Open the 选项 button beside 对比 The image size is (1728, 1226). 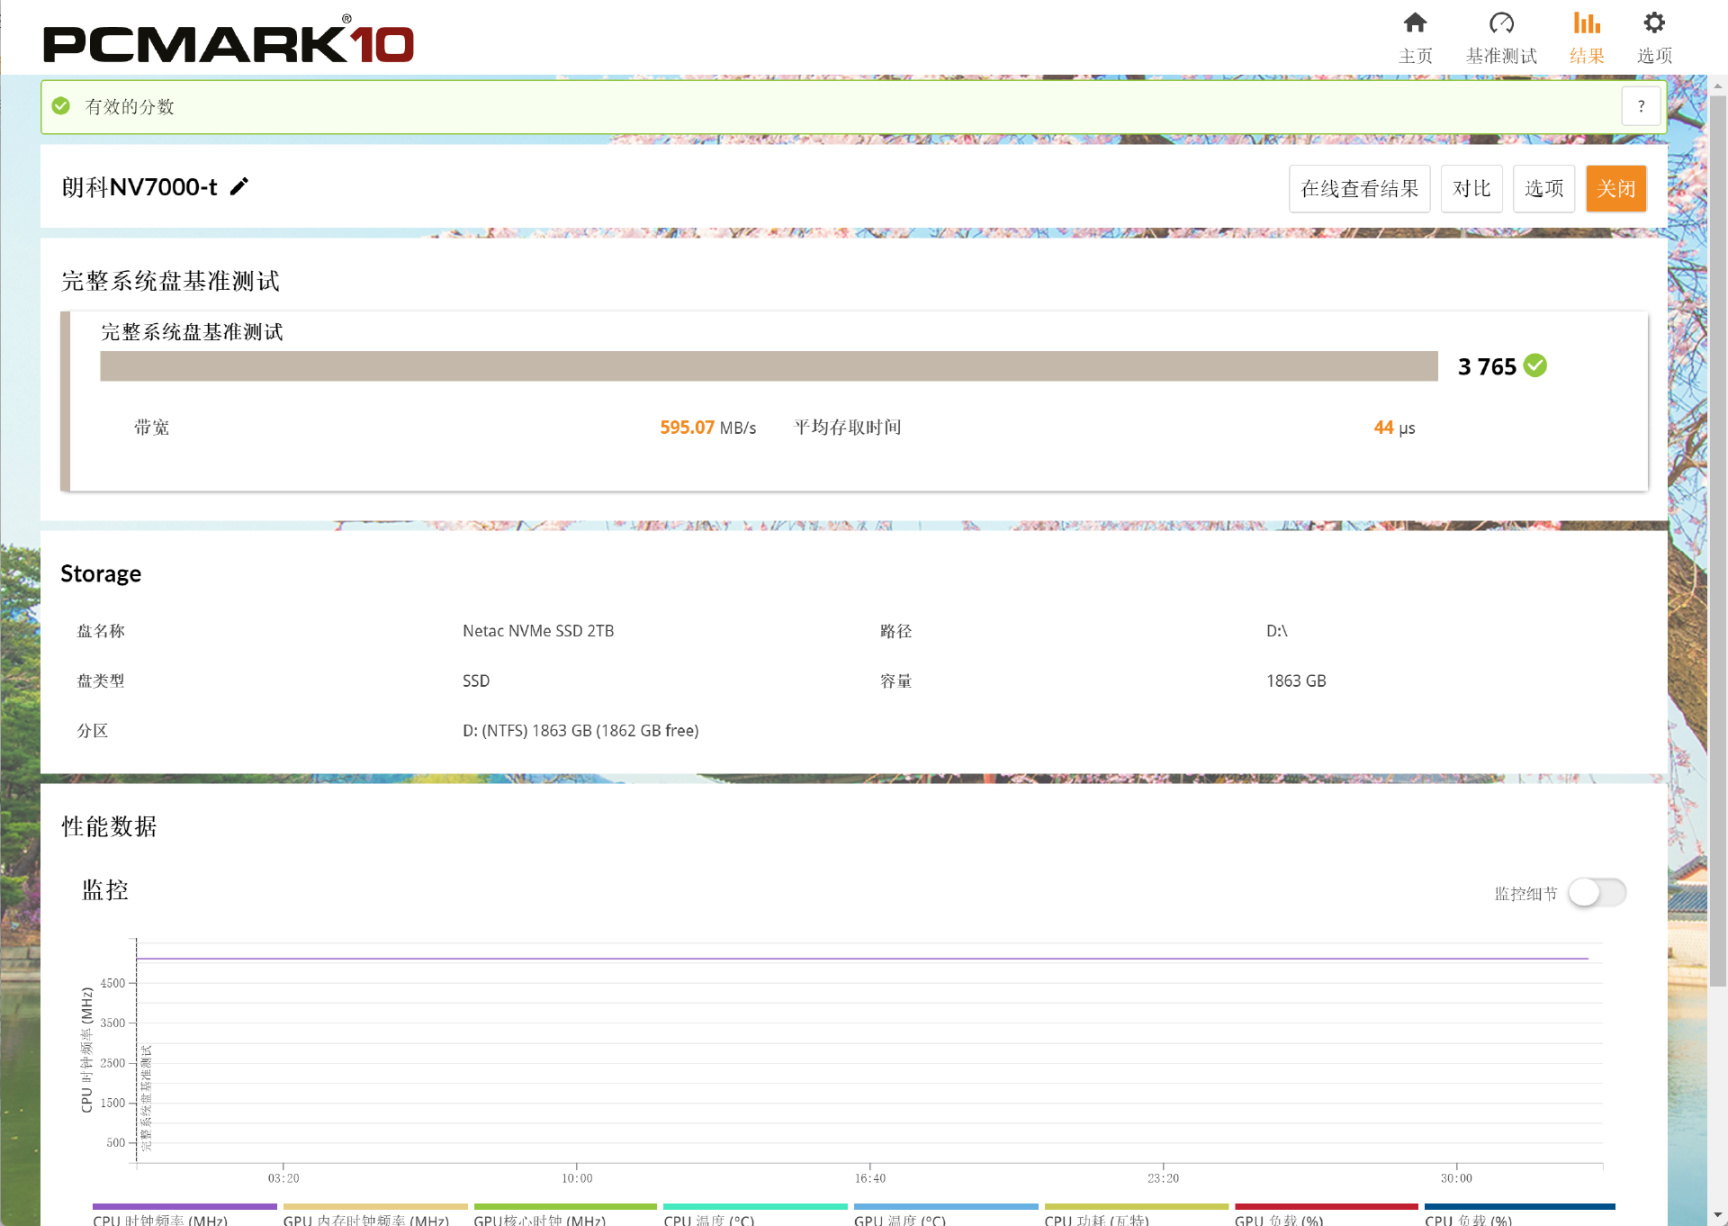click(1544, 189)
